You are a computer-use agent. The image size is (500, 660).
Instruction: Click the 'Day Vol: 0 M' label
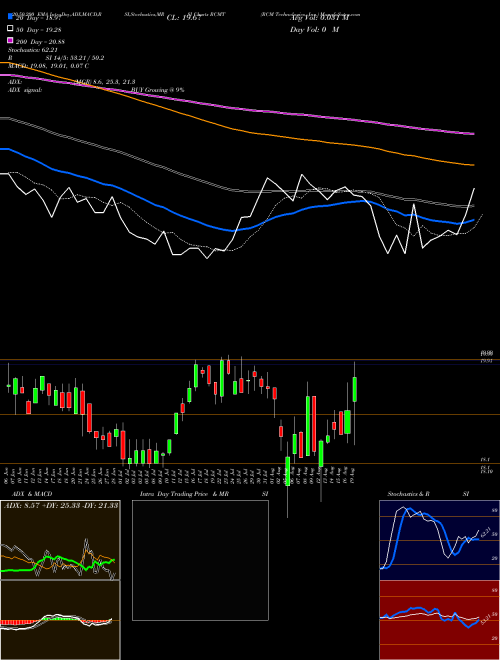click(314, 29)
